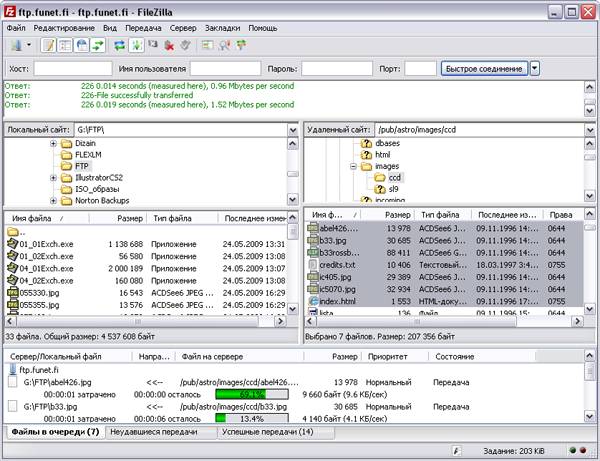Open the Site Manager dropdown arrow
This screenshot has width=600, height=461.
point(29,46)
